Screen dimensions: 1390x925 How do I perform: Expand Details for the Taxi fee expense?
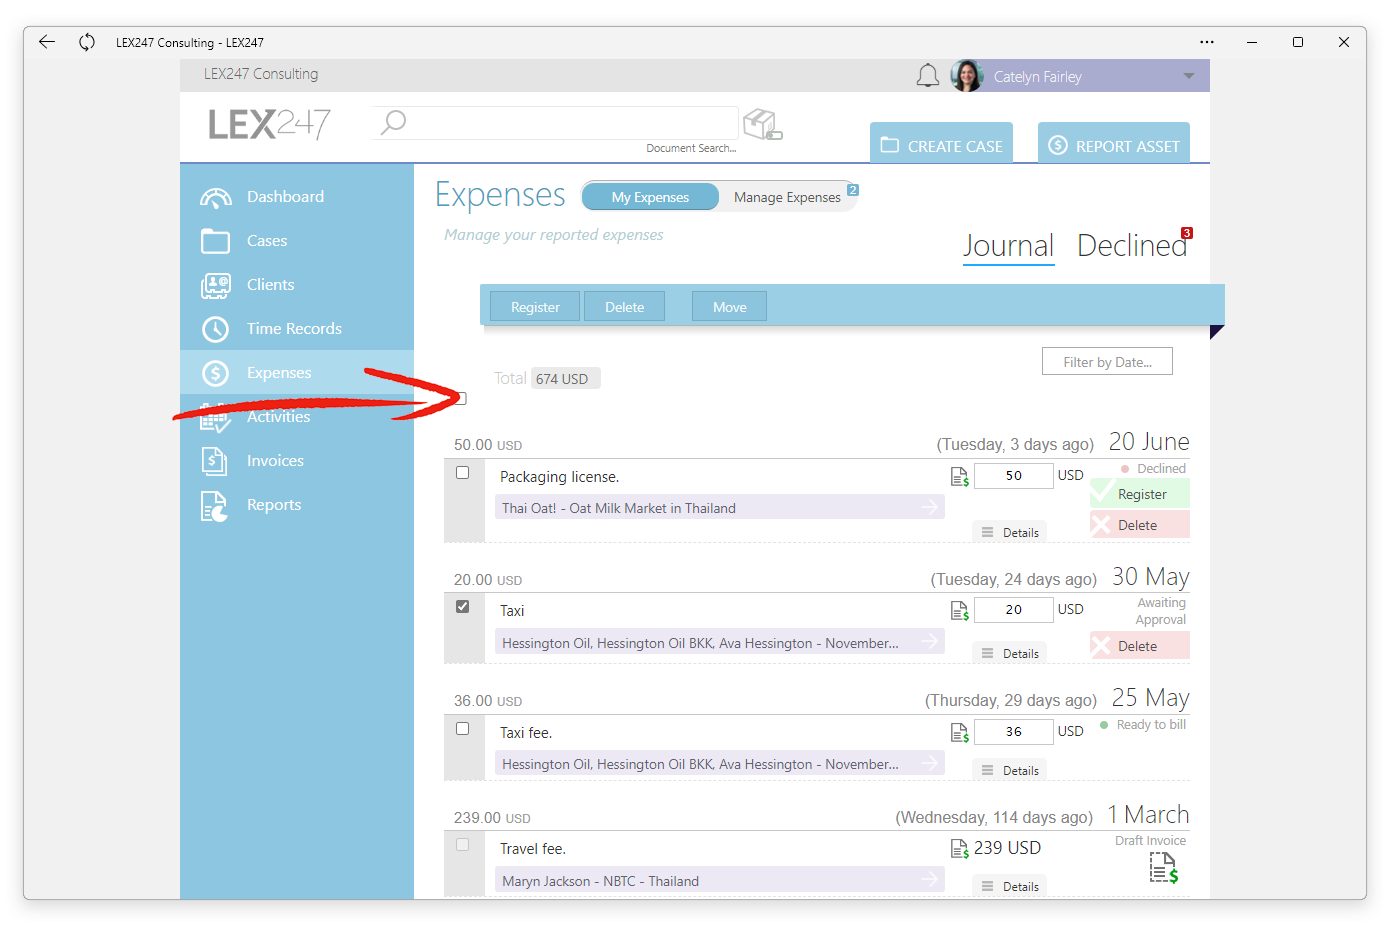[x=1010, y=771]
